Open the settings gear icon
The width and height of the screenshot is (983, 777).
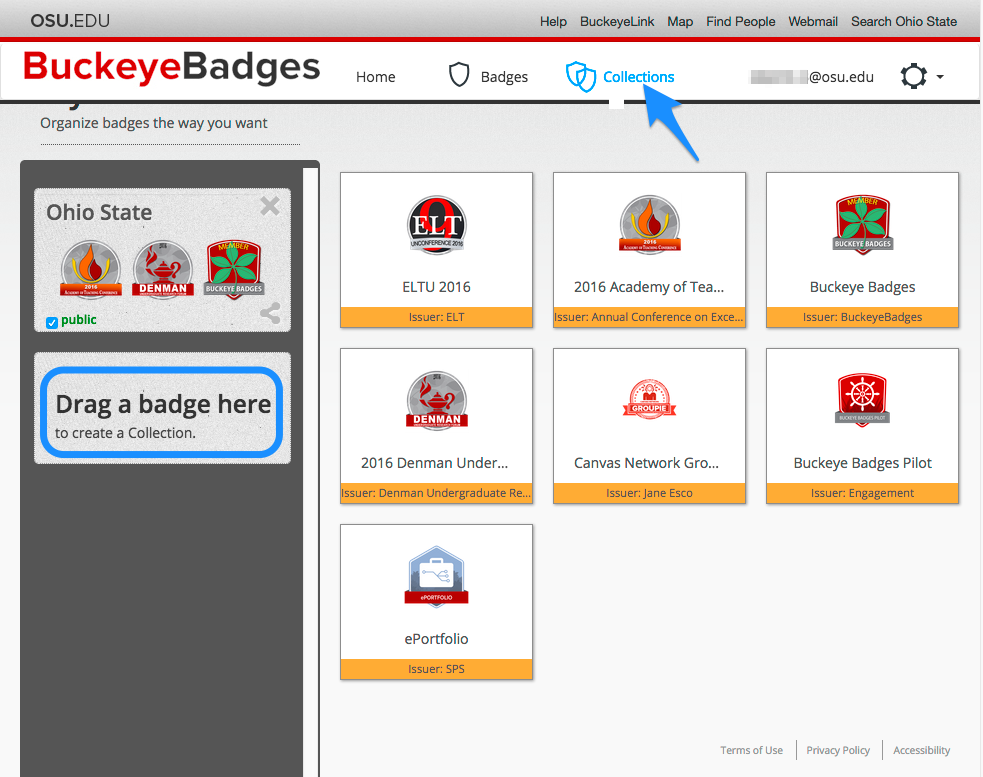coord(913,76)
